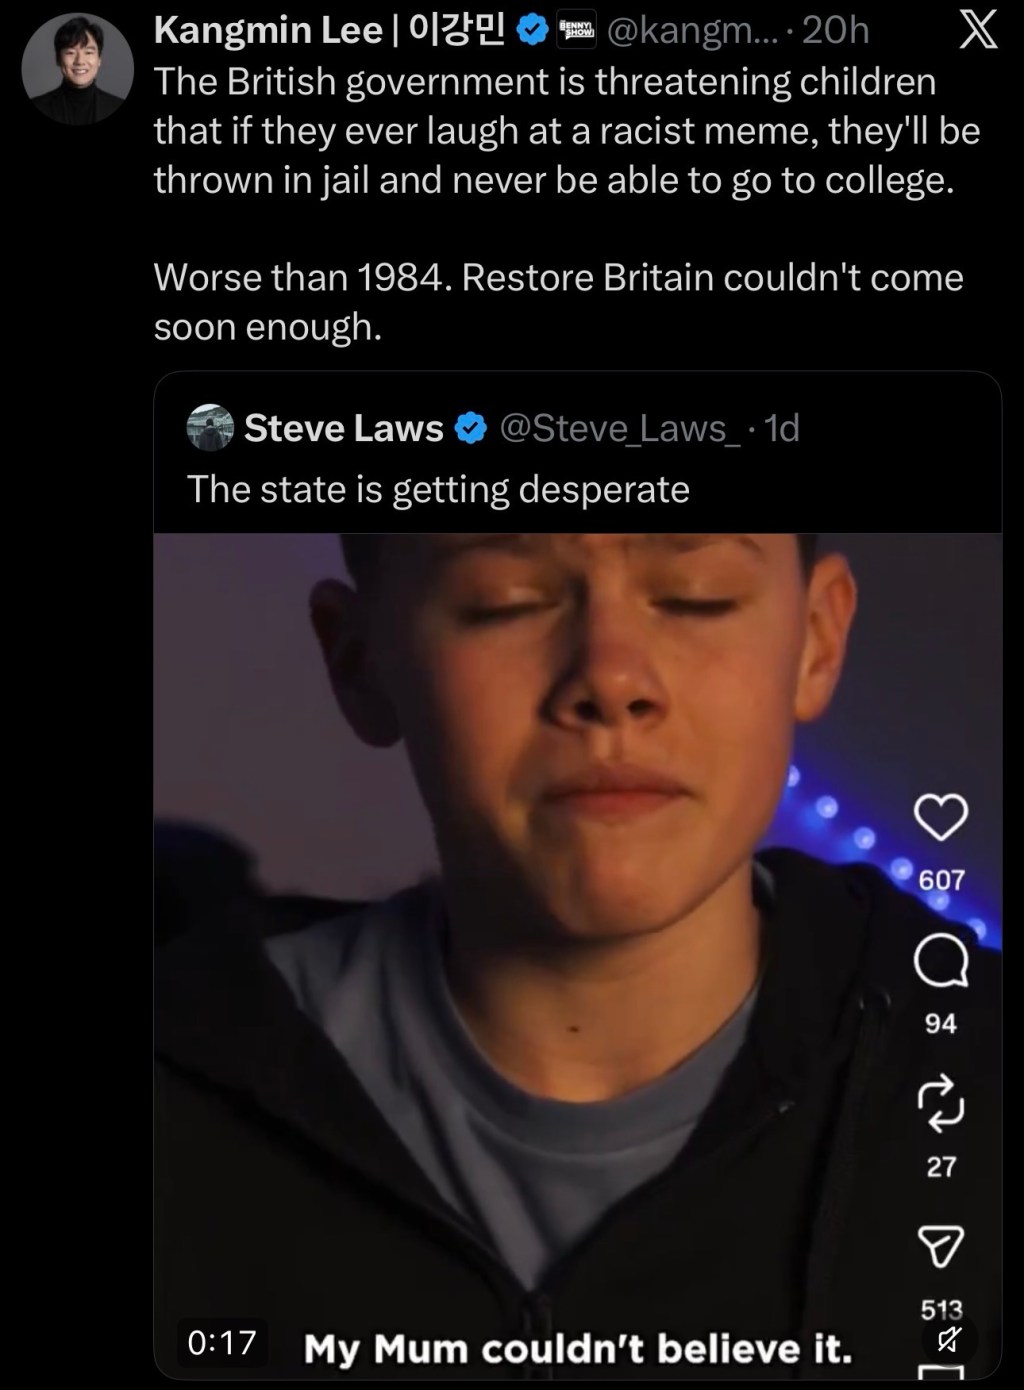Click the 20h post timestamp
This screenshot has height=1390, width=1024.
[x=835, y=32]
